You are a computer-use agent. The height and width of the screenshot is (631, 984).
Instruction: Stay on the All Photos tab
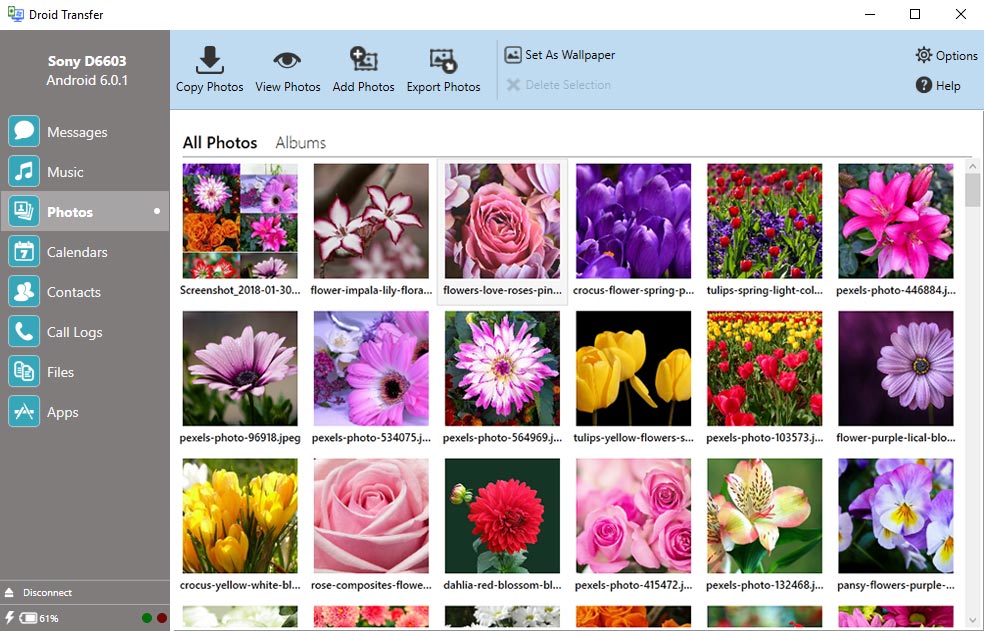[219, 142]
